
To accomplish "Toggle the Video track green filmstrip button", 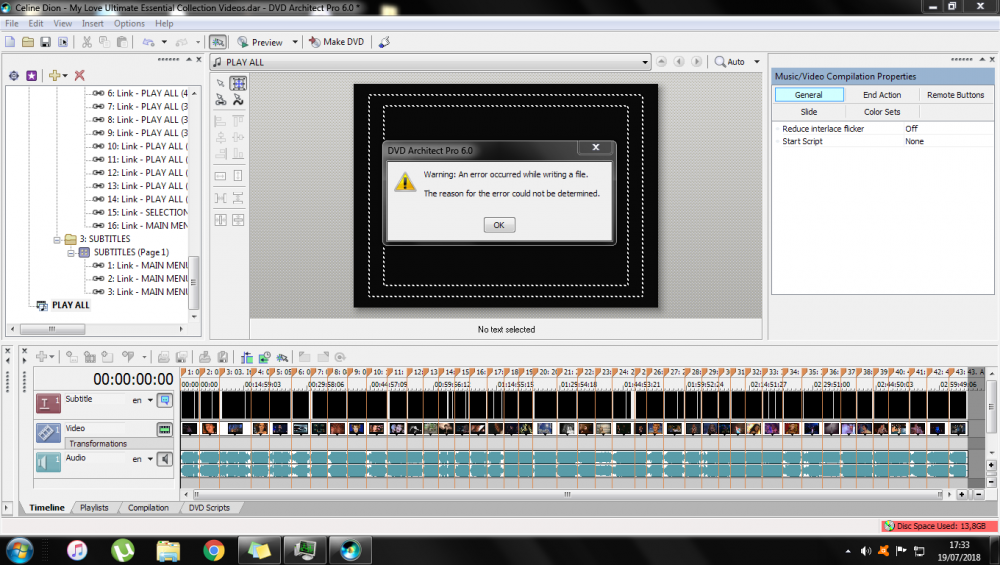I will point(164,429).
